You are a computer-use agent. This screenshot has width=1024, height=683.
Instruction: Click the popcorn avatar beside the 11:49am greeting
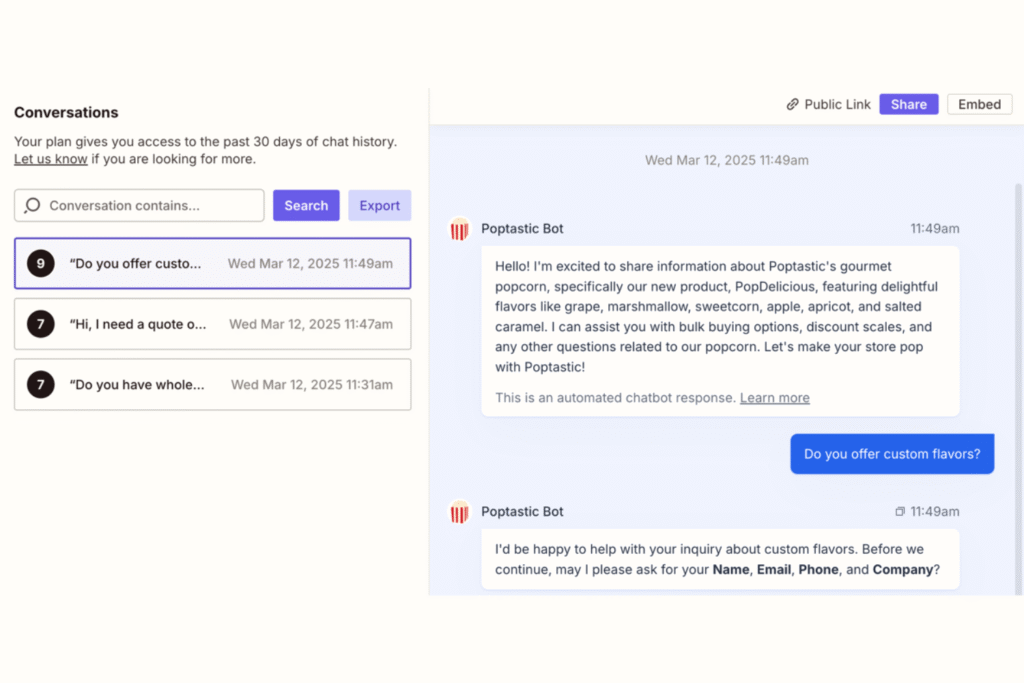(x=459, y=229)
